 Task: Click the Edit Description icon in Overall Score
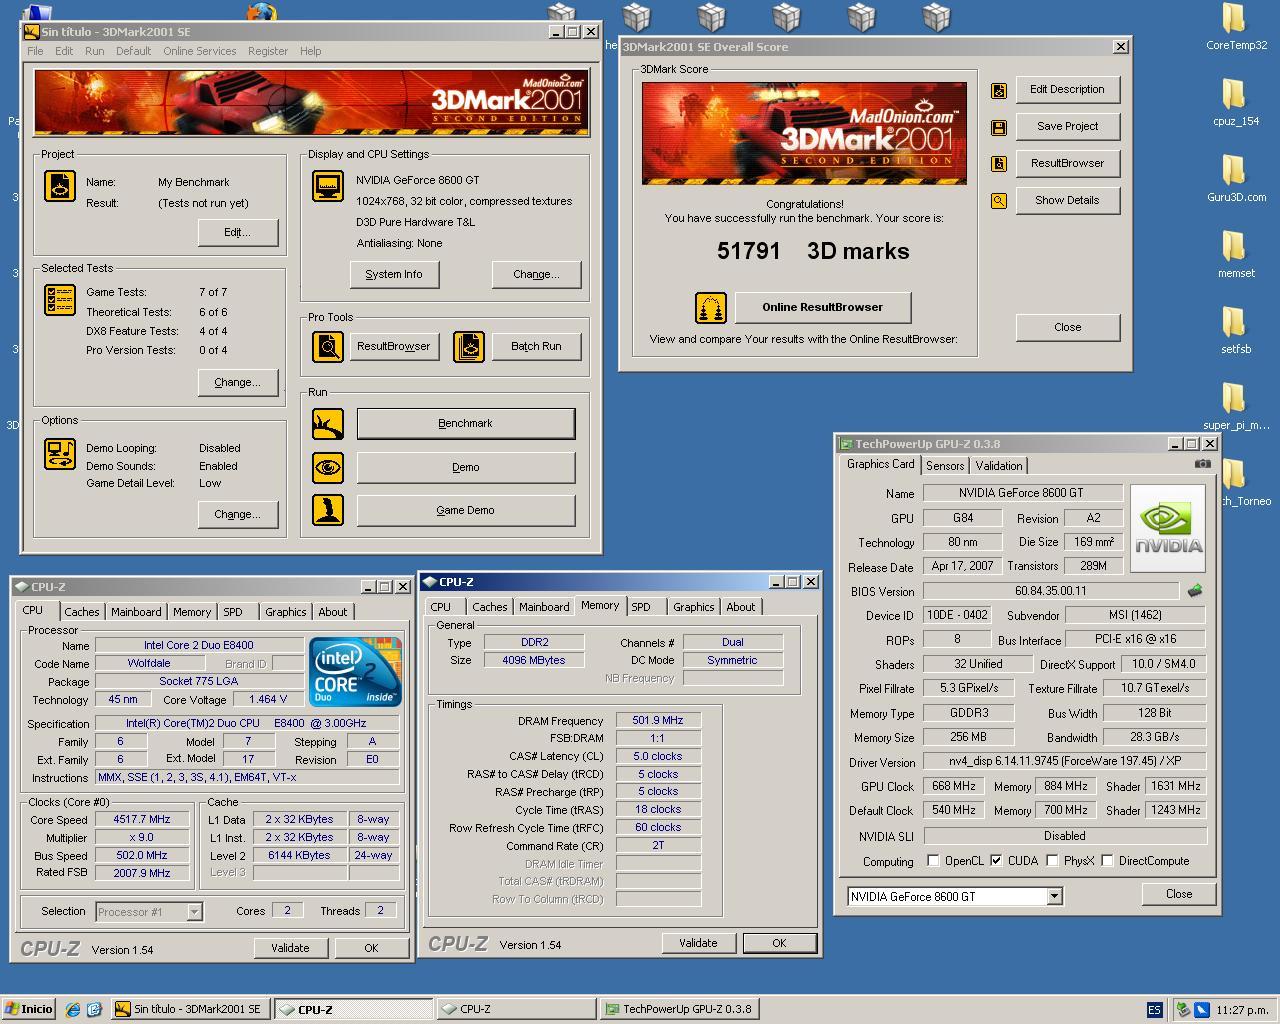998,91
